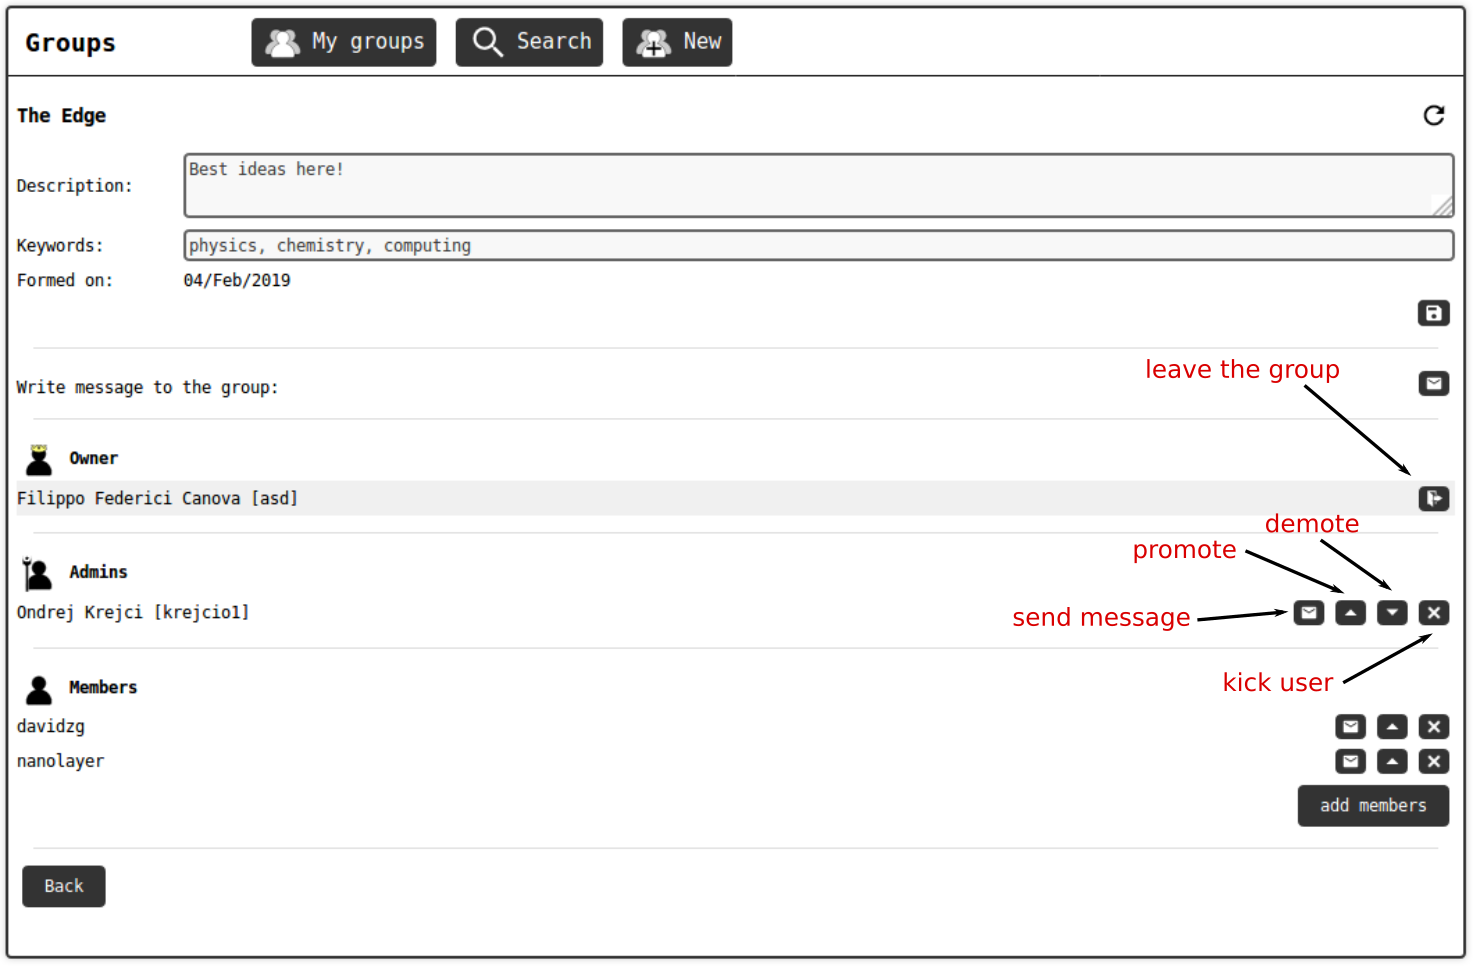Viewport: 1473px width, 967px height.
Task: Save group details with the floppy disk icon
Action: pos(1433,314)
